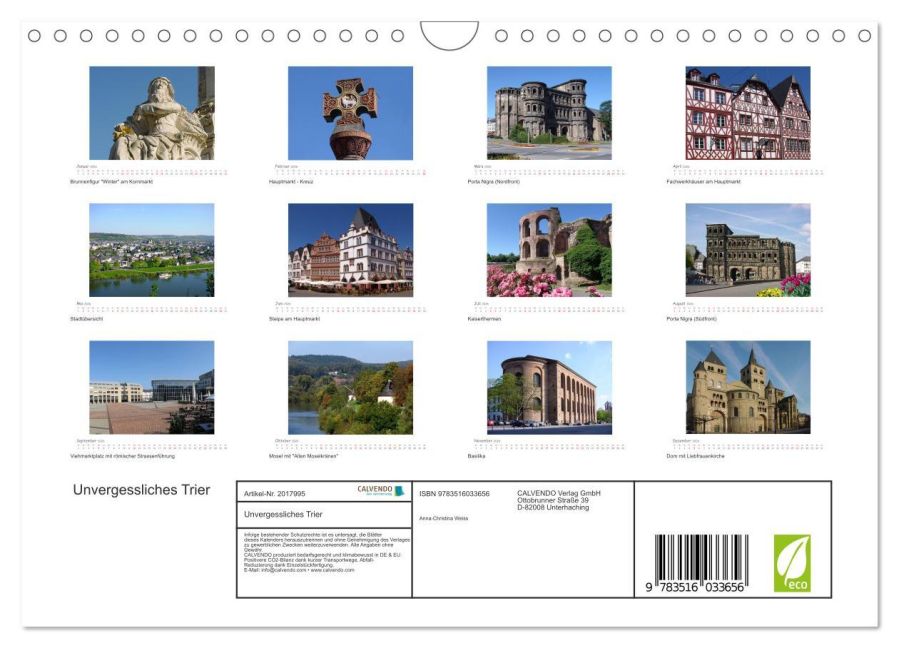
Task: Select the Porta Nigra Nordfront photo
Action: point(549,113)
